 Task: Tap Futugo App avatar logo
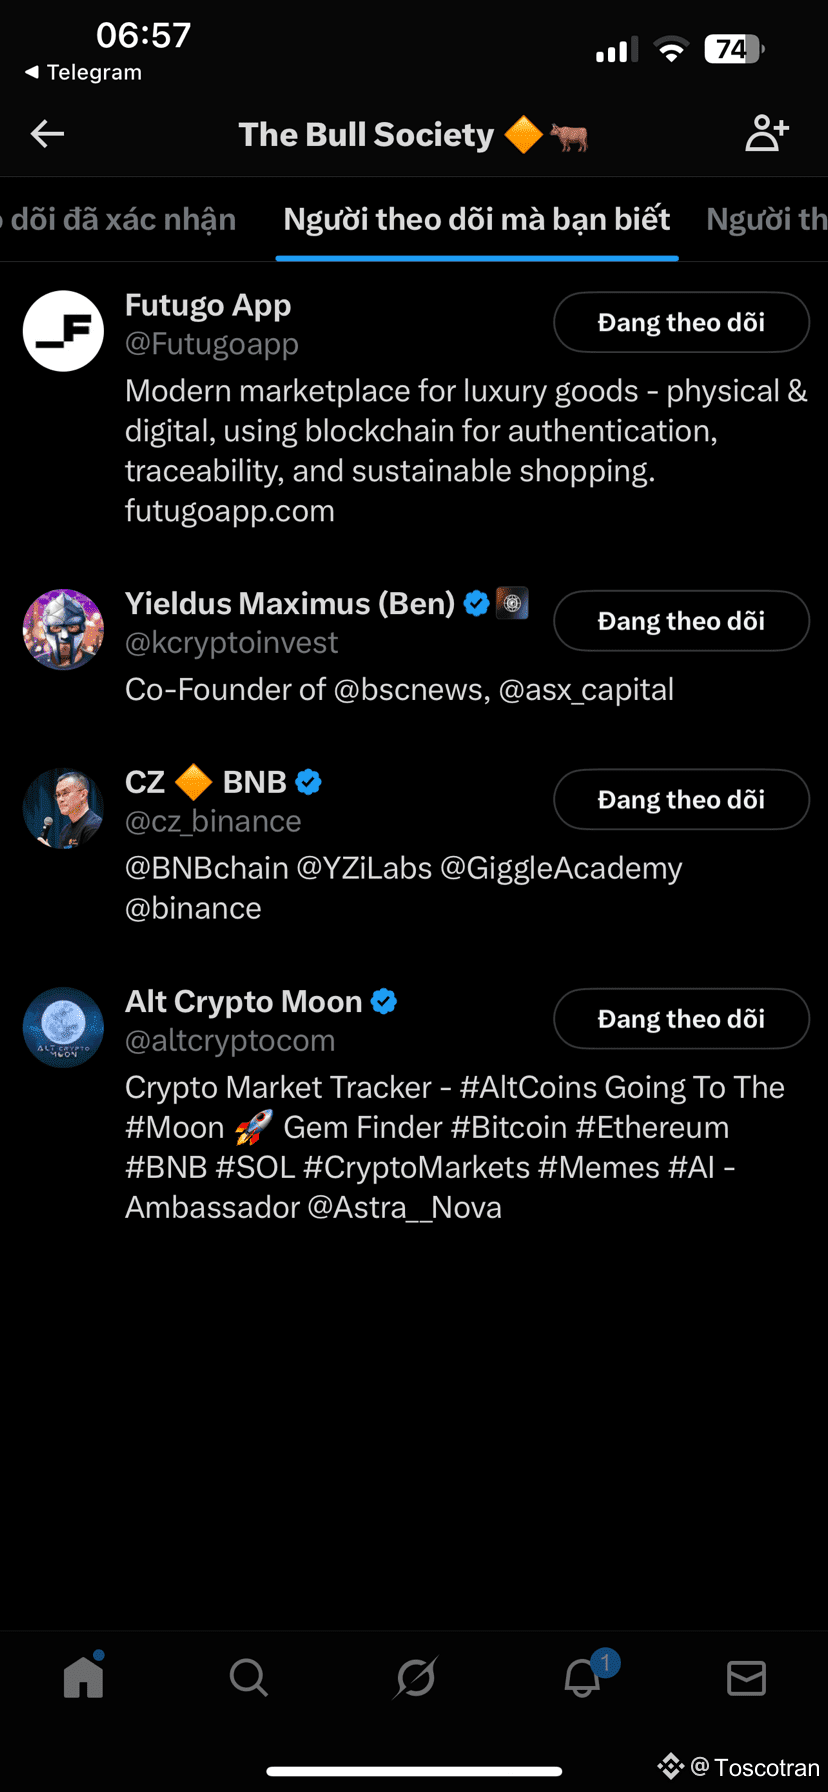coord(63,331)
